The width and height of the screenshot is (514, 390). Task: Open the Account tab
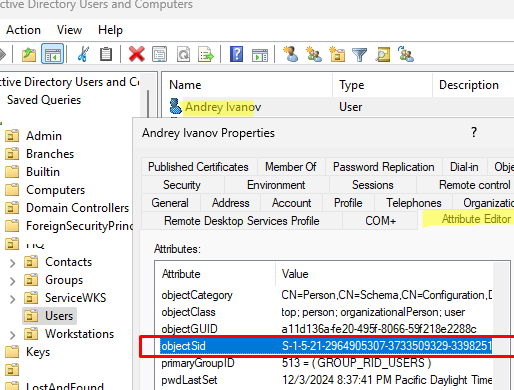[291, 203]
